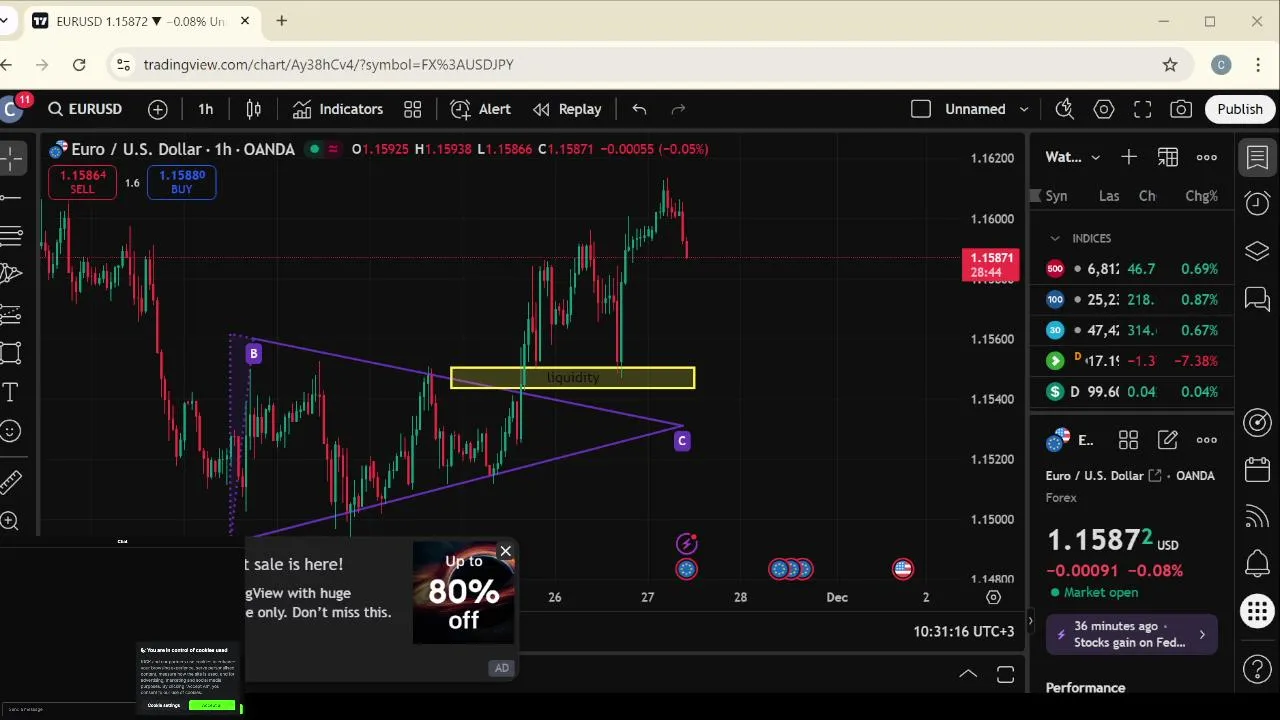The height and width of the screenshot is (720, 1280).
Task: Click the SELL 1.15864 button
Action: 82,182
